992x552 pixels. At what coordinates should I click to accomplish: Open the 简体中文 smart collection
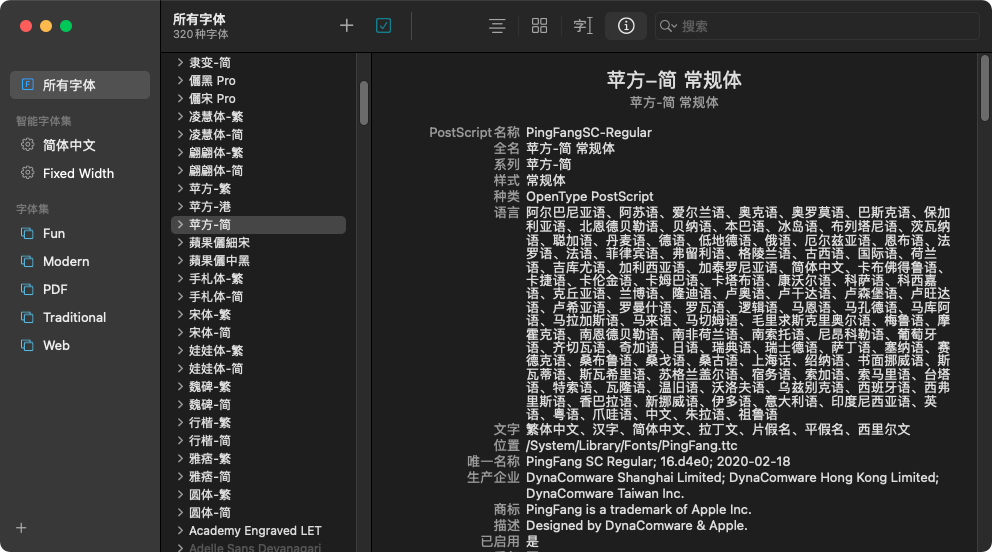click(x=69, y=145)
